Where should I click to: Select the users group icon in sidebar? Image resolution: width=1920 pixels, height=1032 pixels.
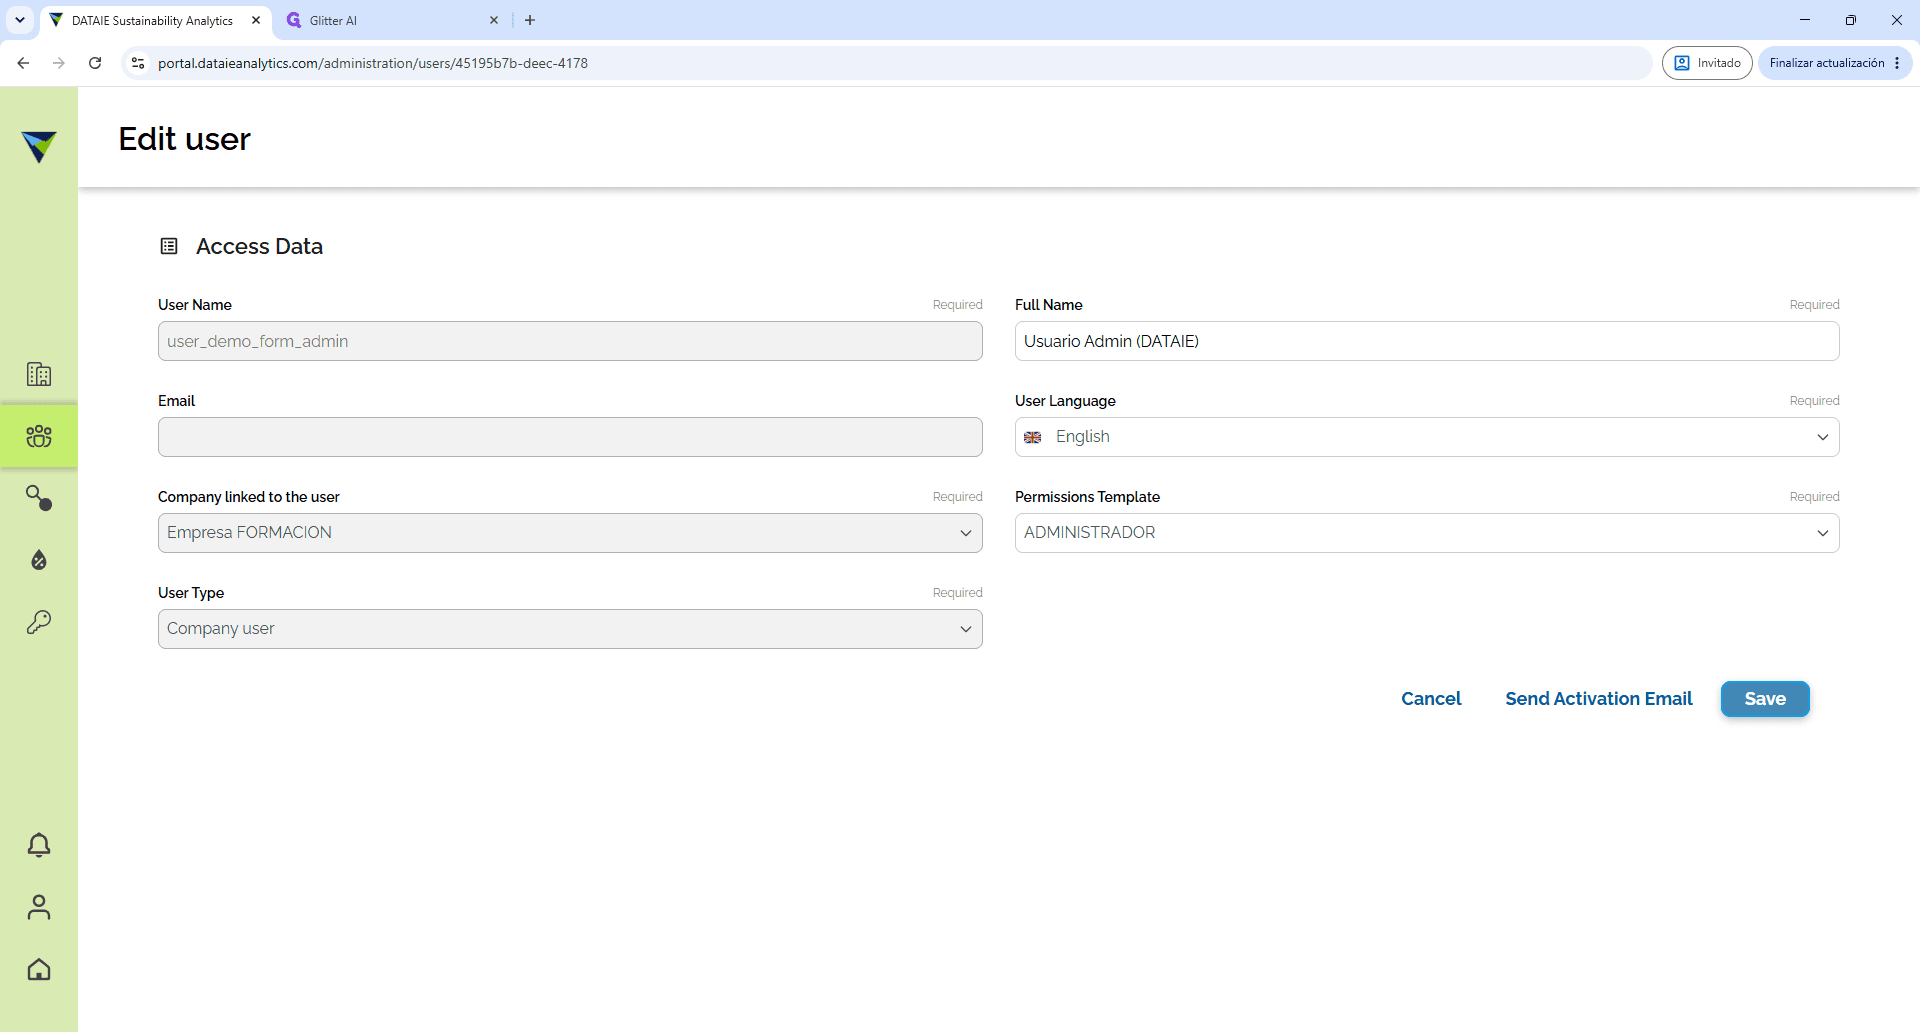[x=39, y=436]
